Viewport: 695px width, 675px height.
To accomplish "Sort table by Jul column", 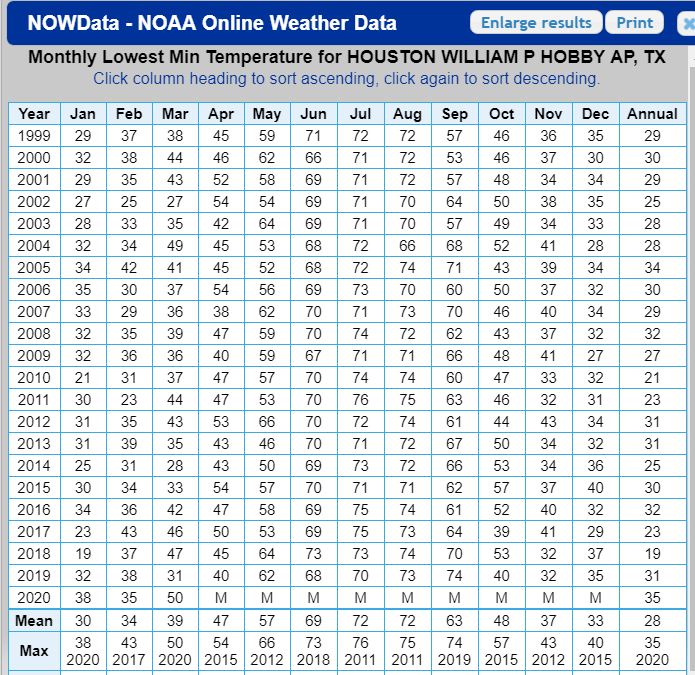I will (360, 114).
